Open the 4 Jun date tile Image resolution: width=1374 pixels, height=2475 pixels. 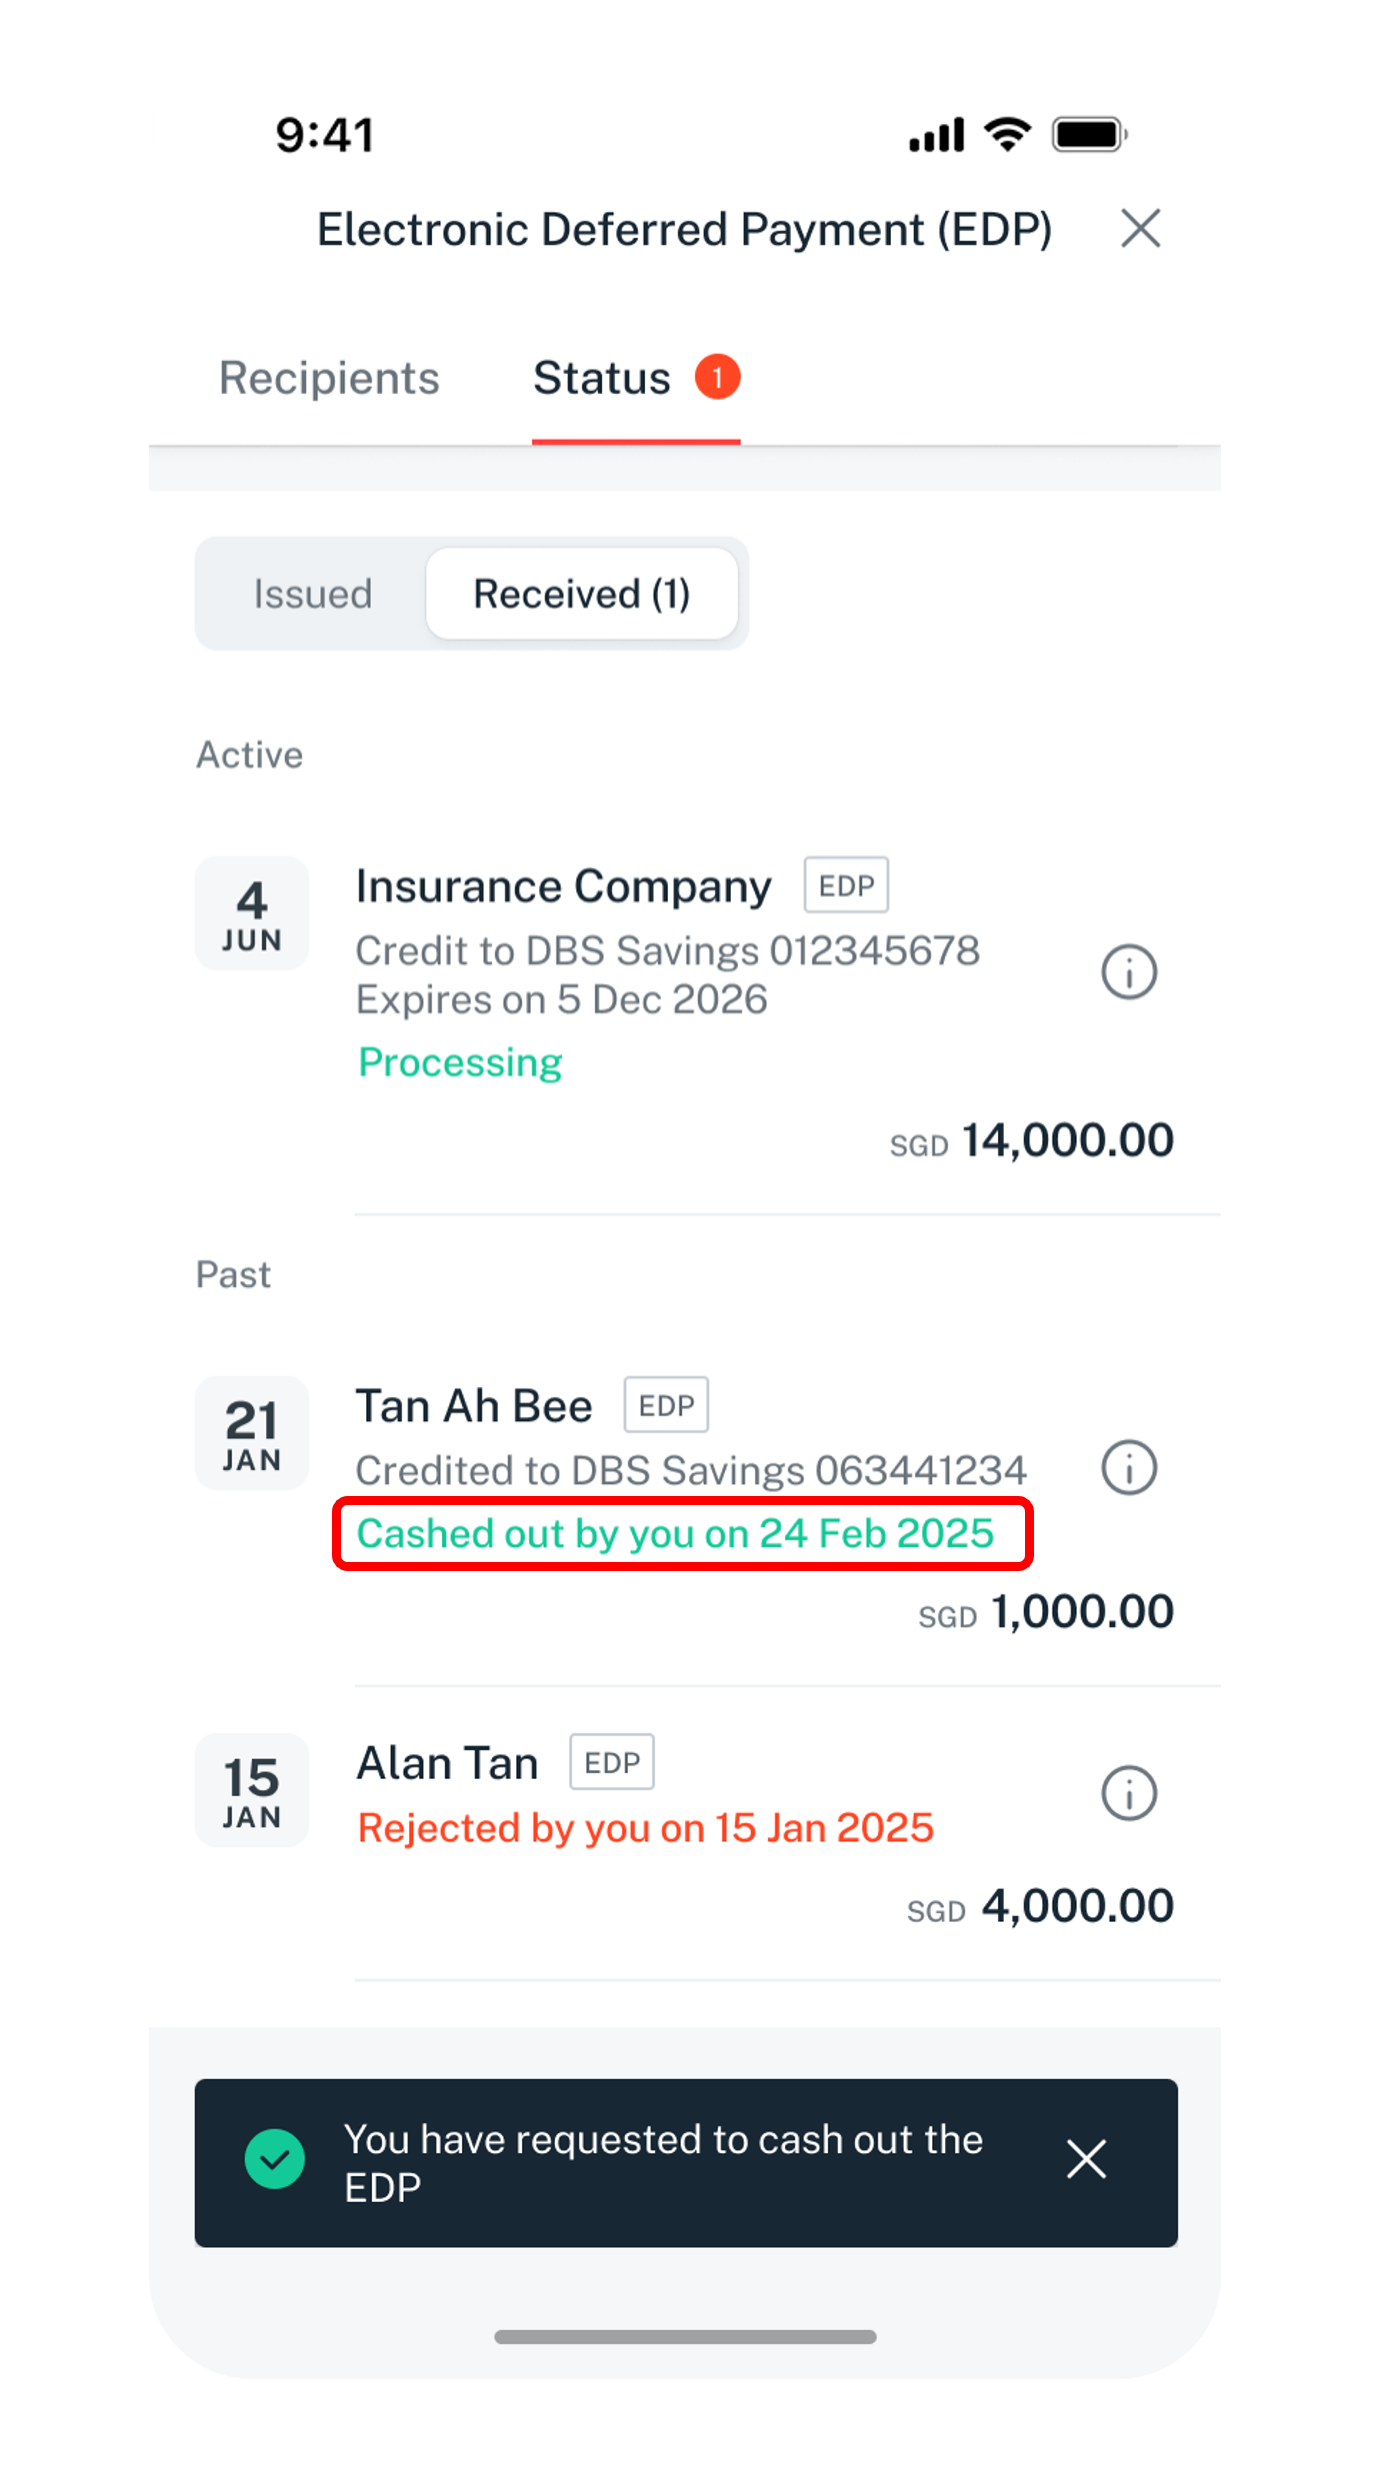(x=251, y=913)
